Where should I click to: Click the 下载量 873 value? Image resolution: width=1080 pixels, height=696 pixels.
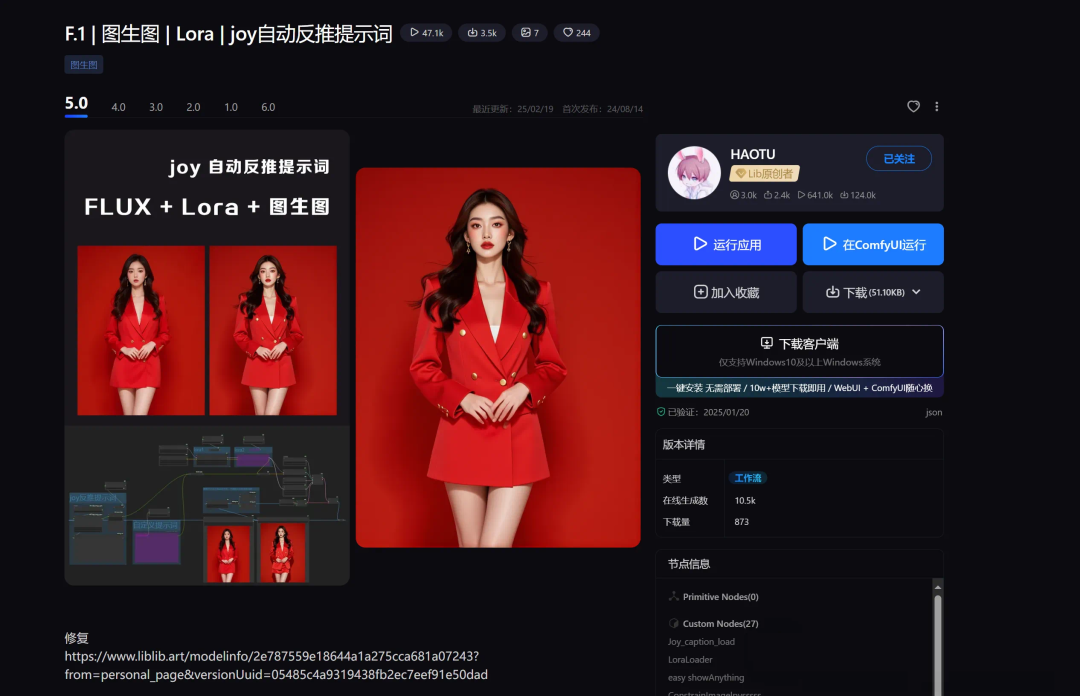(x=742, y=522)
